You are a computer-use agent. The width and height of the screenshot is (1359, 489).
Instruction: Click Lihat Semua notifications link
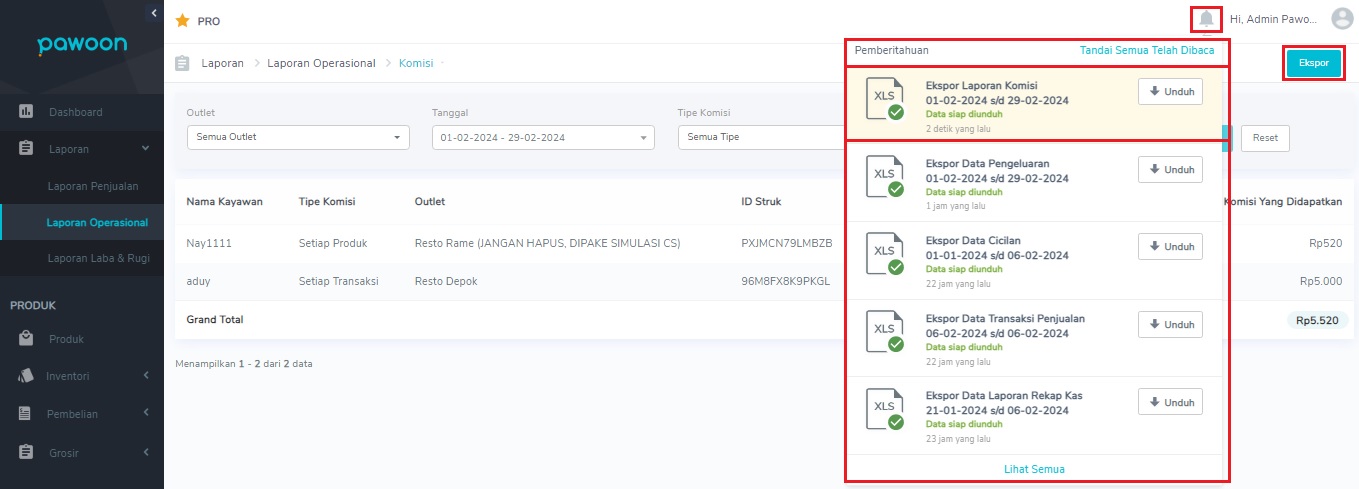point(1034,469)
